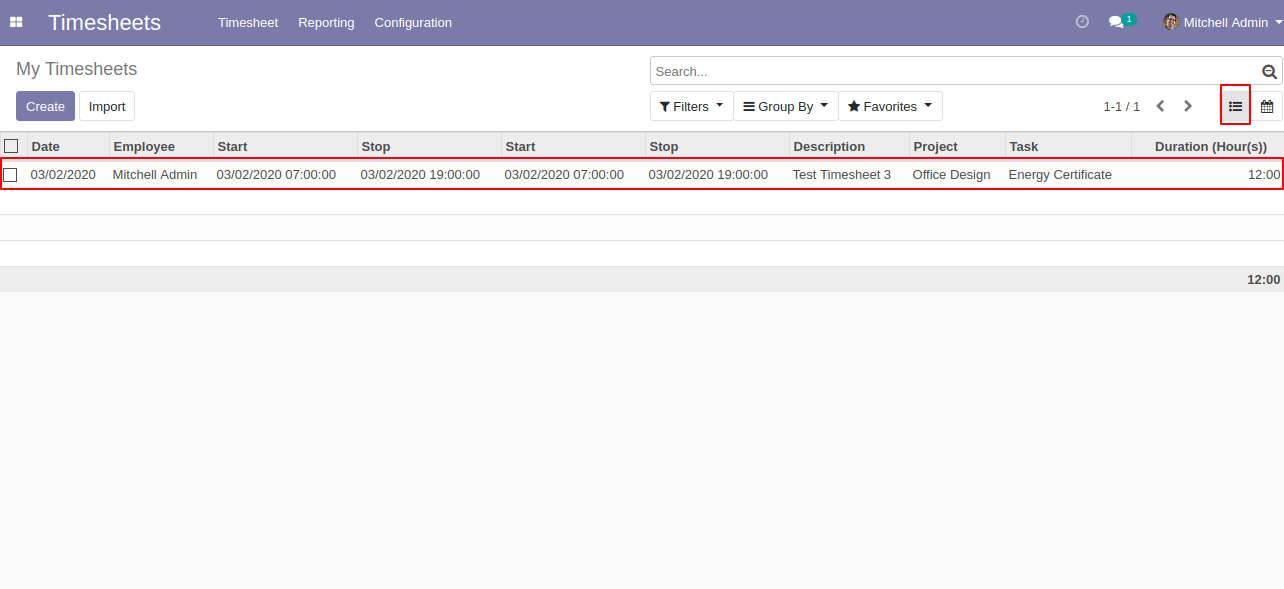Click the Timesheets app title
1284x589 pixels.
[104, 22]
